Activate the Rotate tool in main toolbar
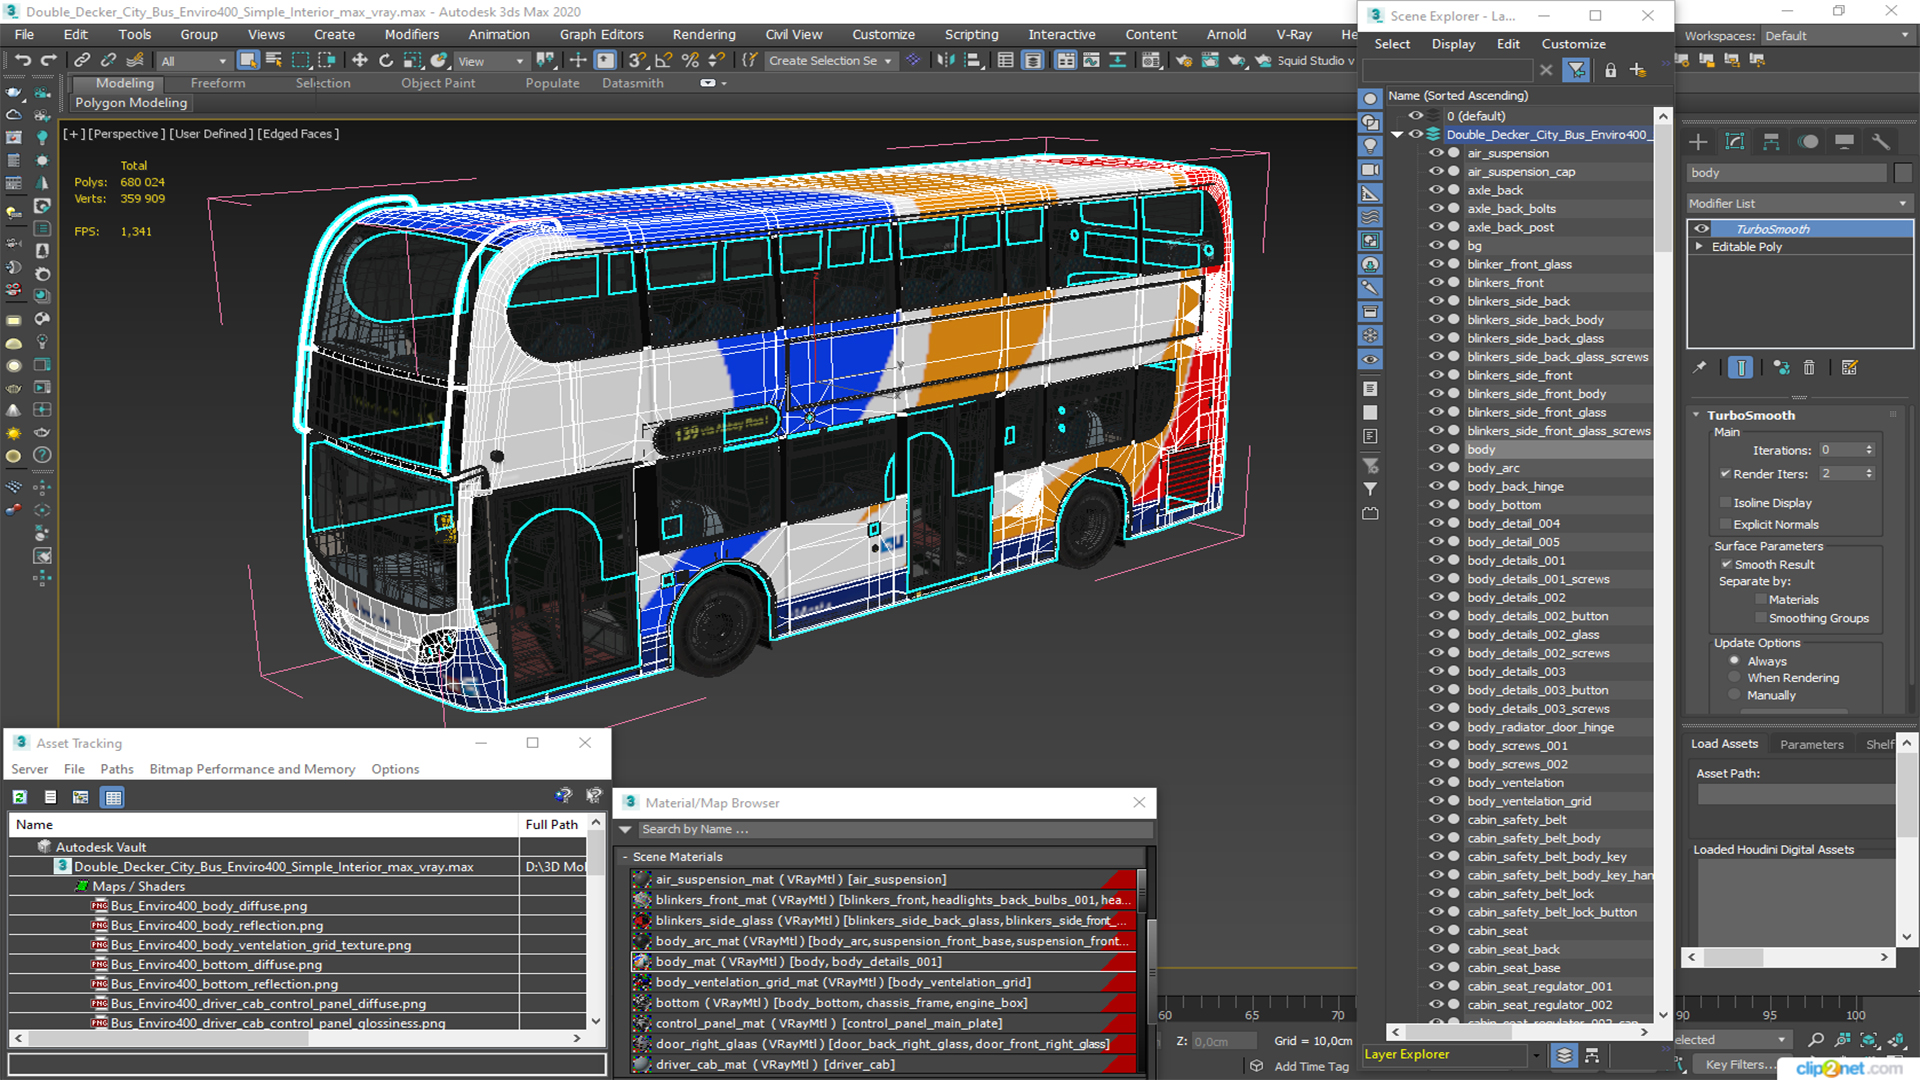Screen dimensions: 1920x1080 (386, 61)
